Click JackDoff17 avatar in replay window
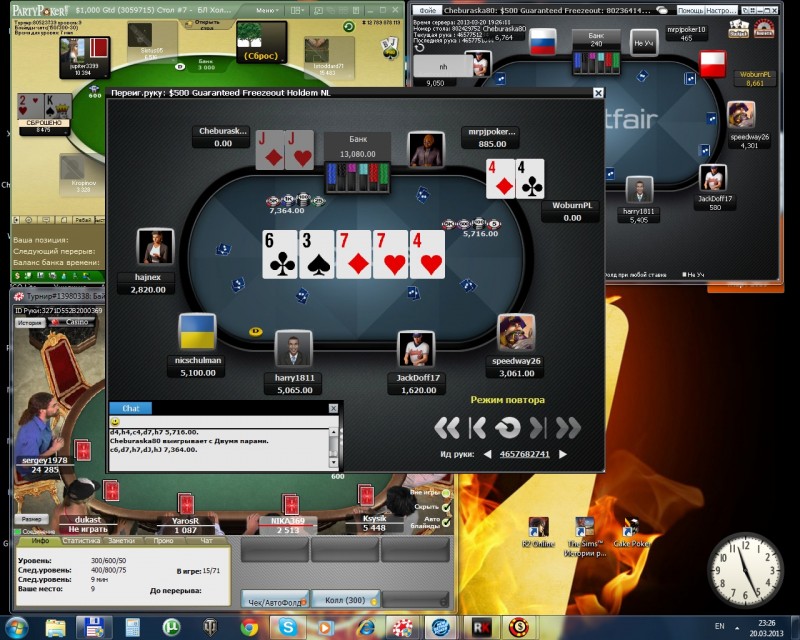This screenshot has width=800, height=640. 416,349
